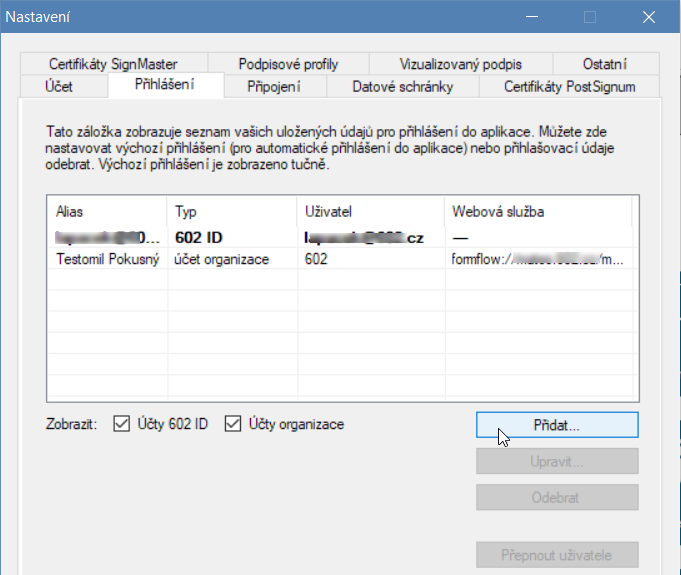Minimize the Nastavení dialog window
The height and width of the screenshot is (575, 681).
[531, 17]
